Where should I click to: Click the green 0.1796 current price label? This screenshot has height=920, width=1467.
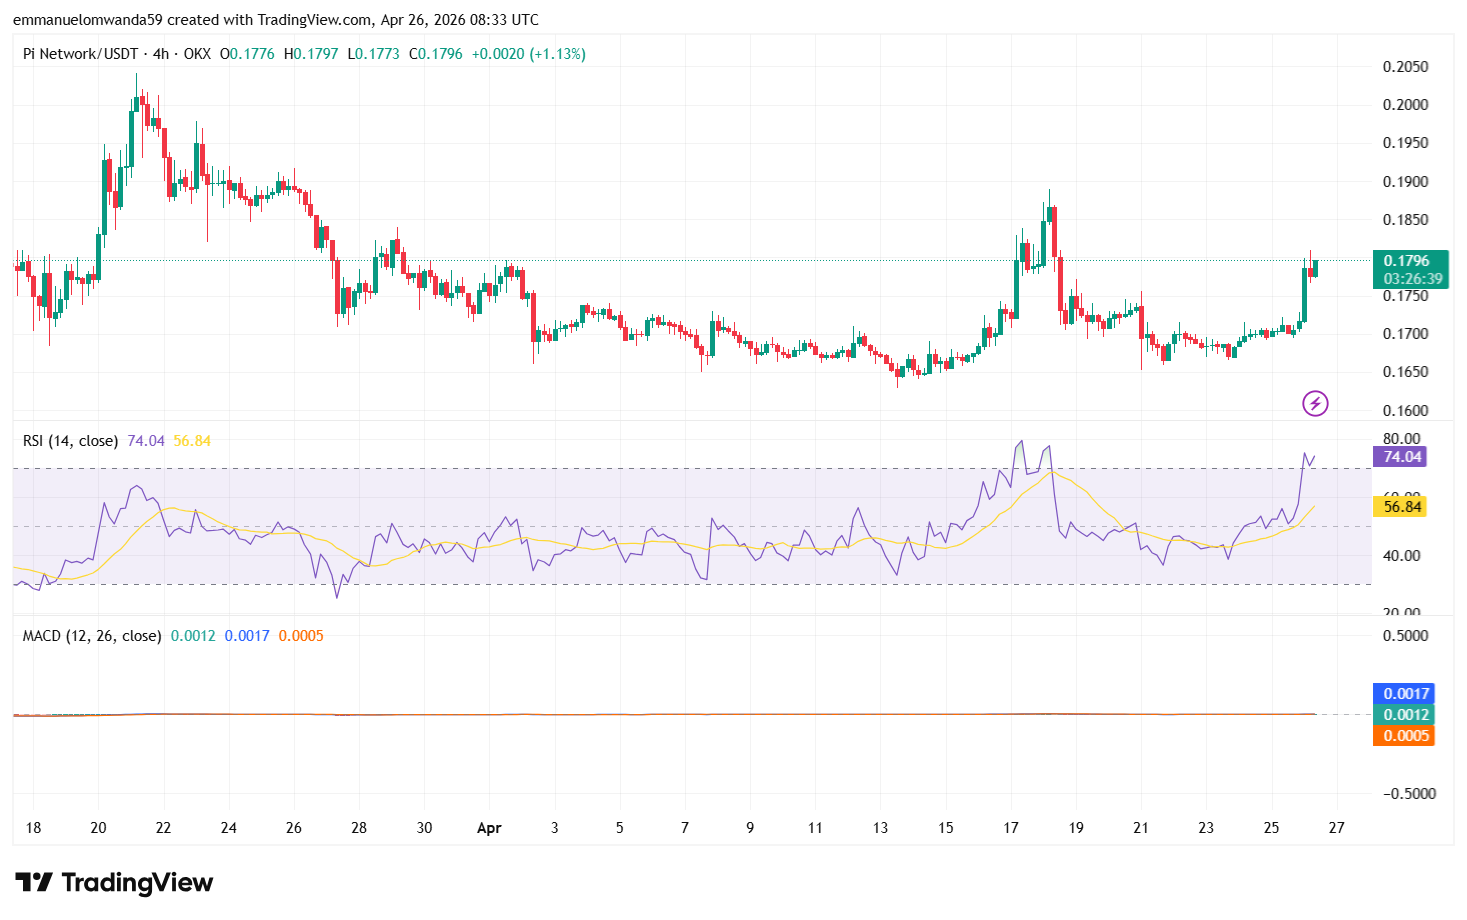point(1409,261)
